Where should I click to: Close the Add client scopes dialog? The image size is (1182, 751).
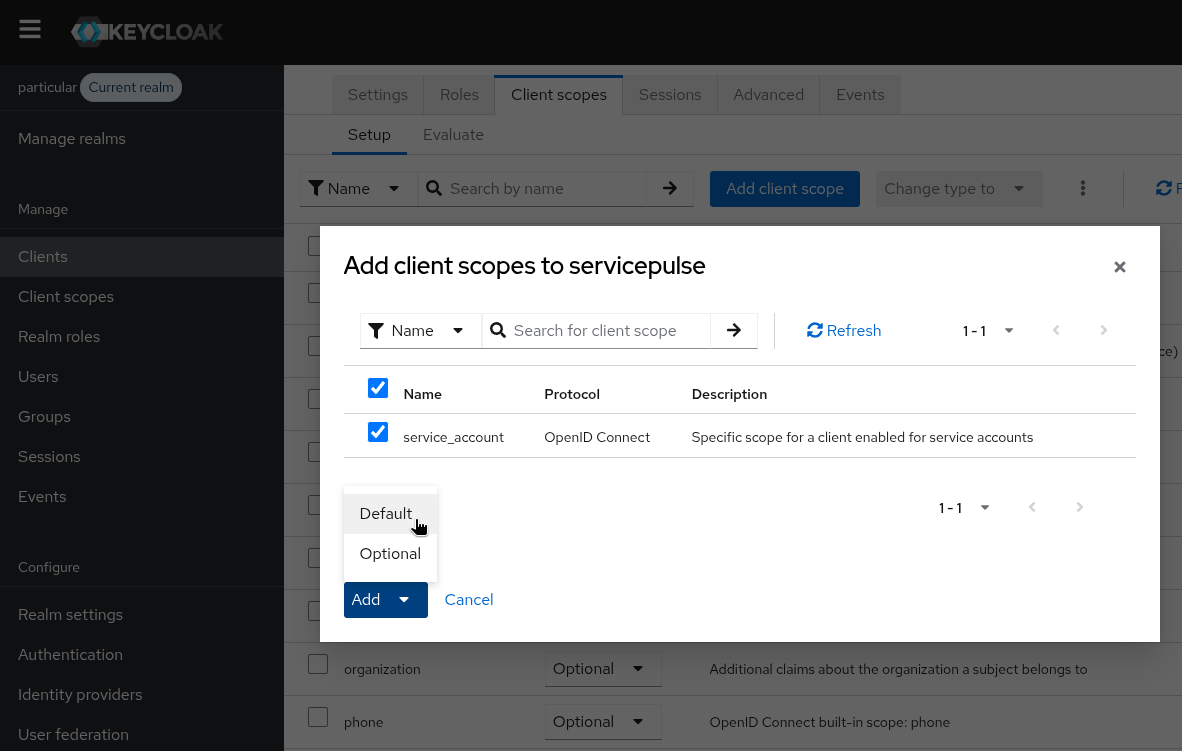1119,267
